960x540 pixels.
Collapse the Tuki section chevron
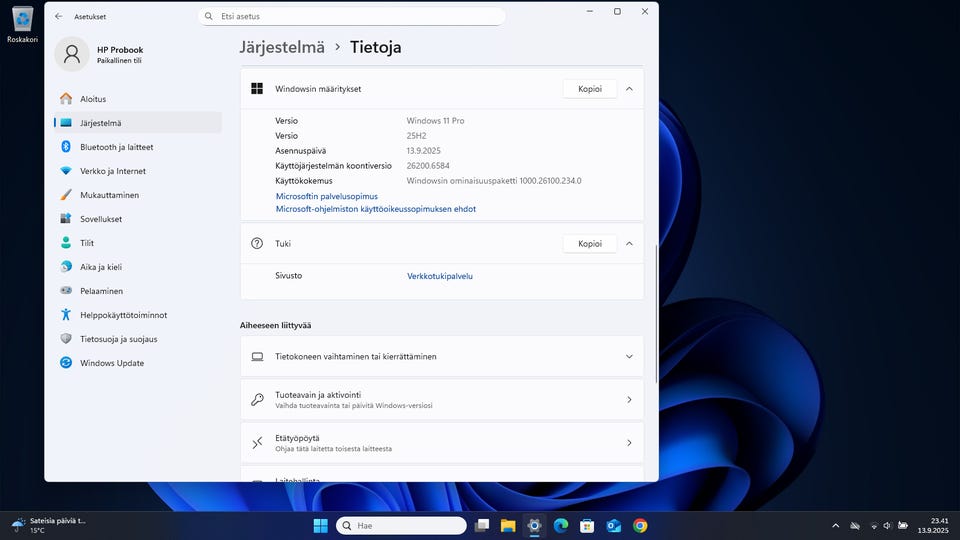tap(629, 243)
